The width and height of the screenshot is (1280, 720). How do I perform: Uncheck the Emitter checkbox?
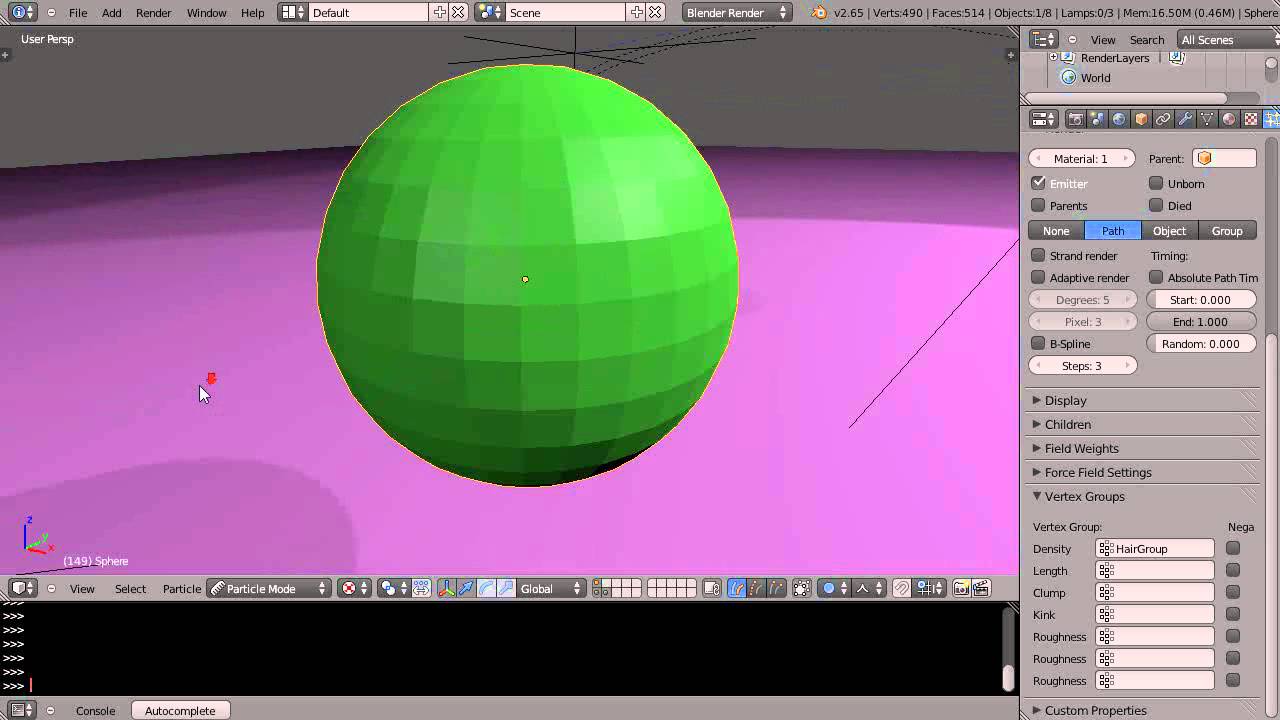pos(1038,183)
